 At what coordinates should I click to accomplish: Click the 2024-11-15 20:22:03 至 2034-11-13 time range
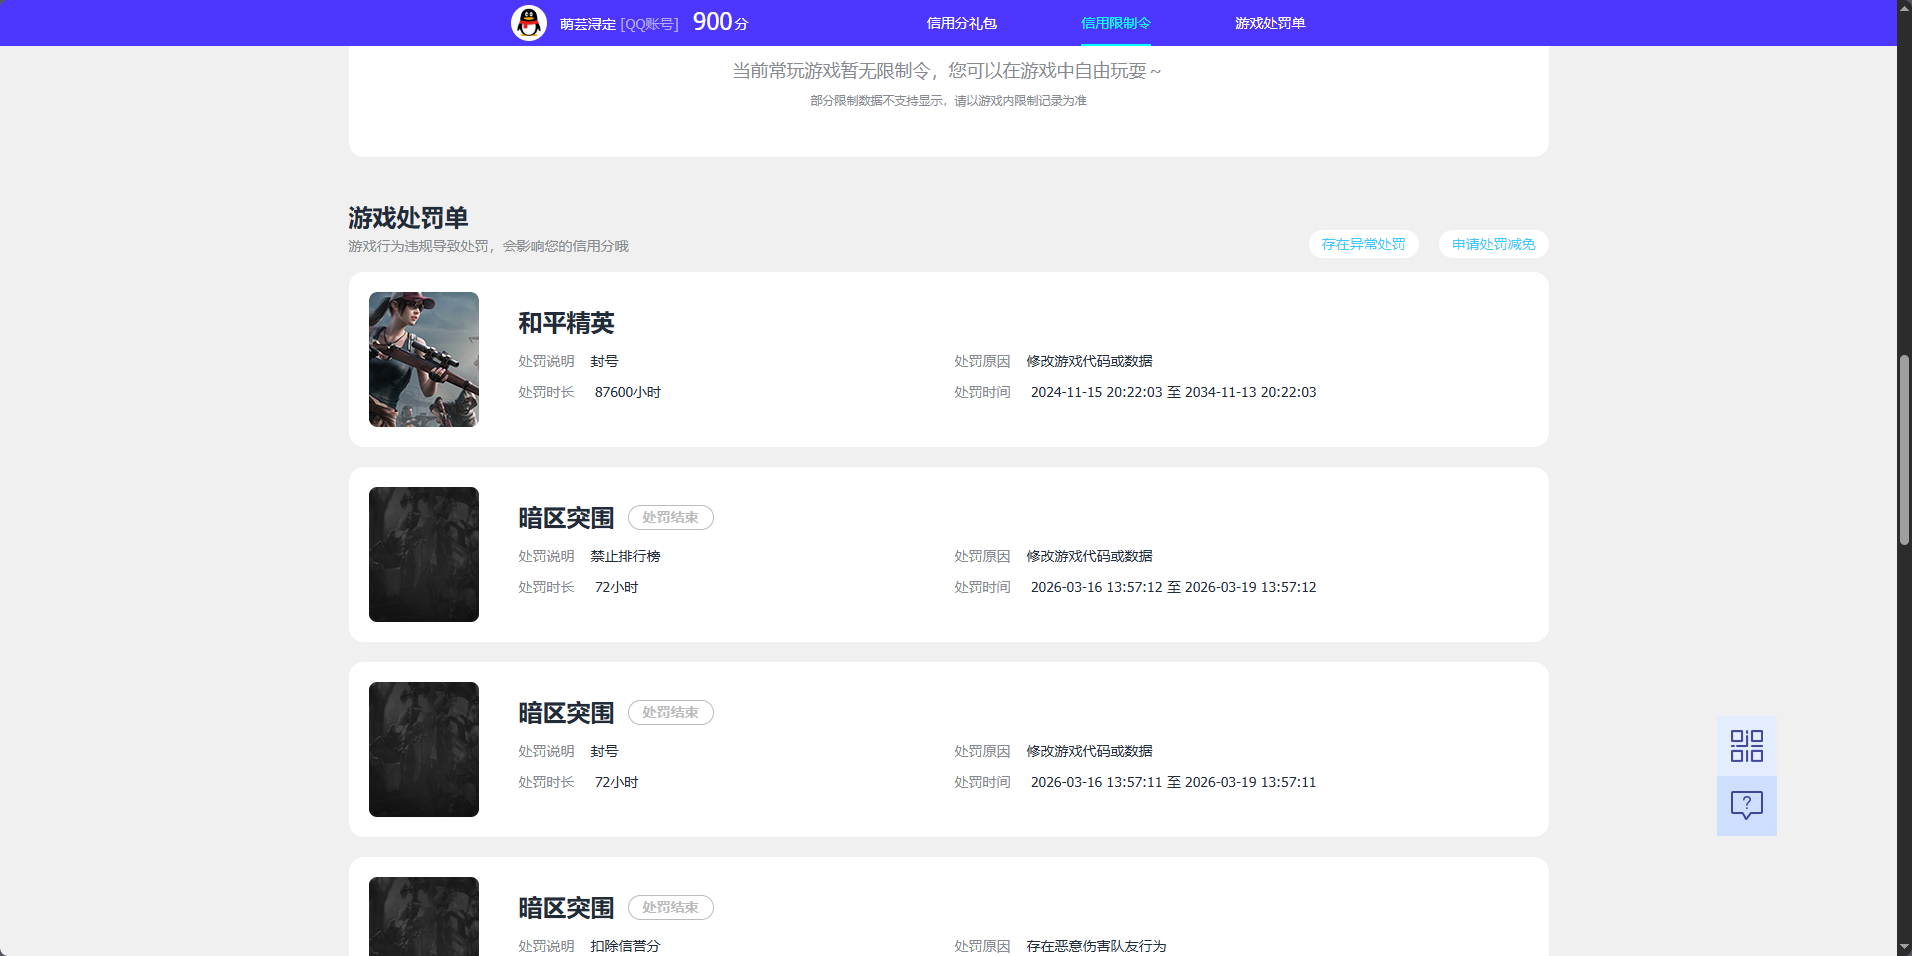click(x=1174, y=392)
